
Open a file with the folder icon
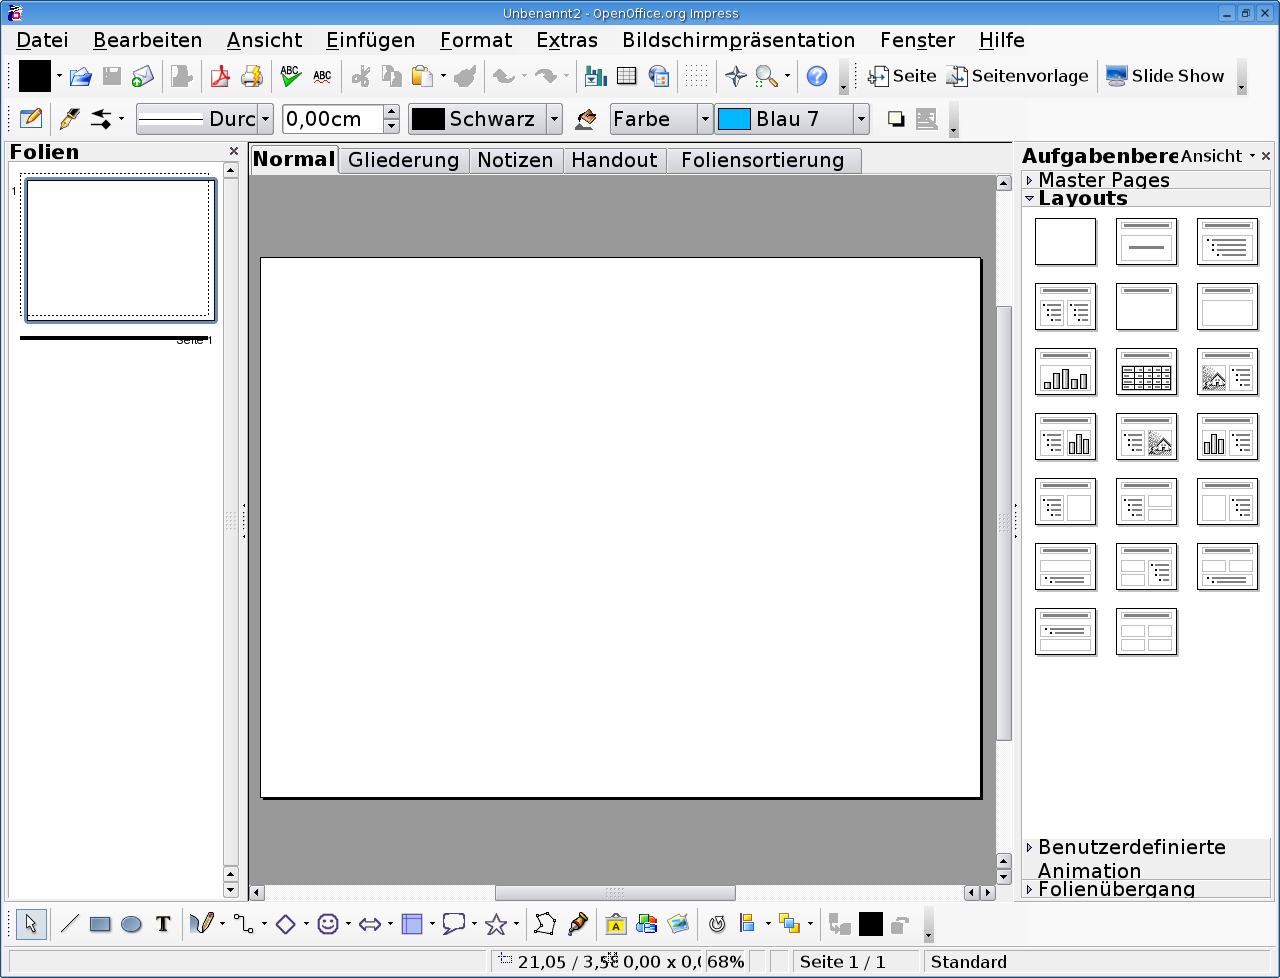click(x=81, y=76)
